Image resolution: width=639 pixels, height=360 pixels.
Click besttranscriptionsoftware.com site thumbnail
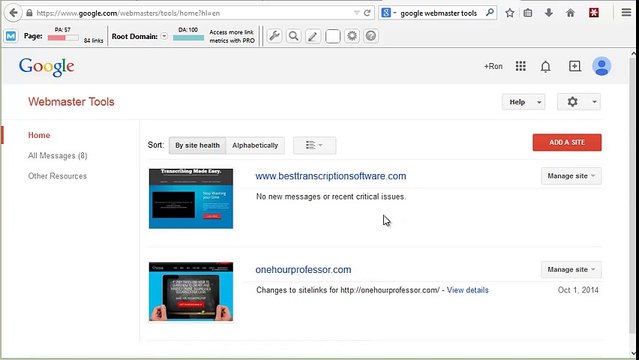[x=191, y=198]
